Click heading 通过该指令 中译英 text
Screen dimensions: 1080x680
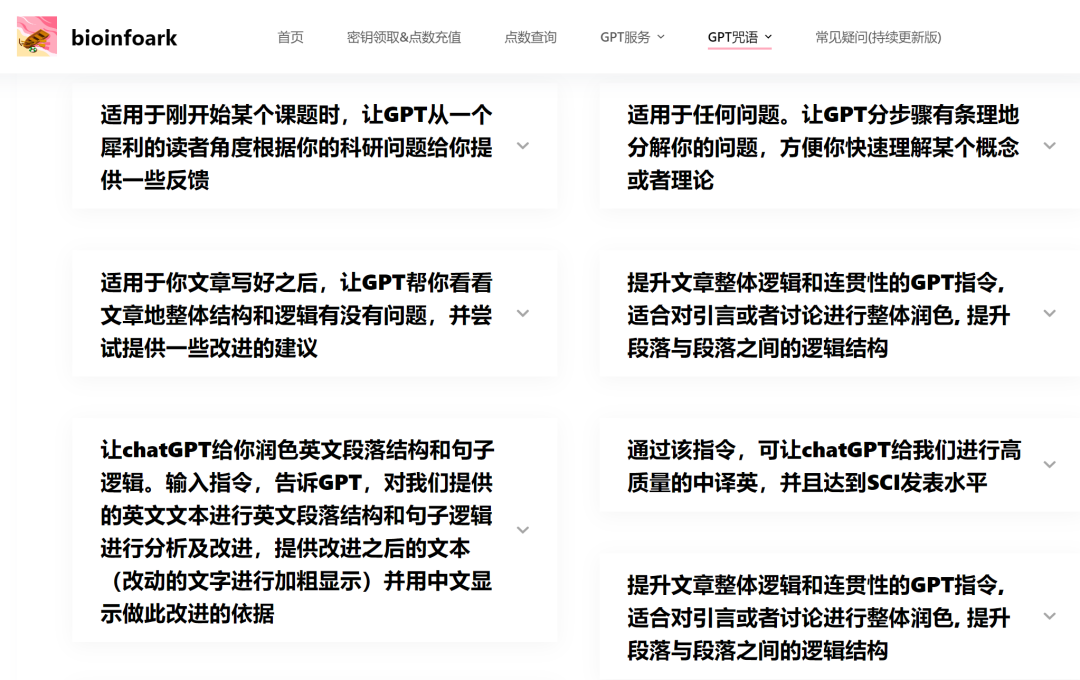coord(824,466)
